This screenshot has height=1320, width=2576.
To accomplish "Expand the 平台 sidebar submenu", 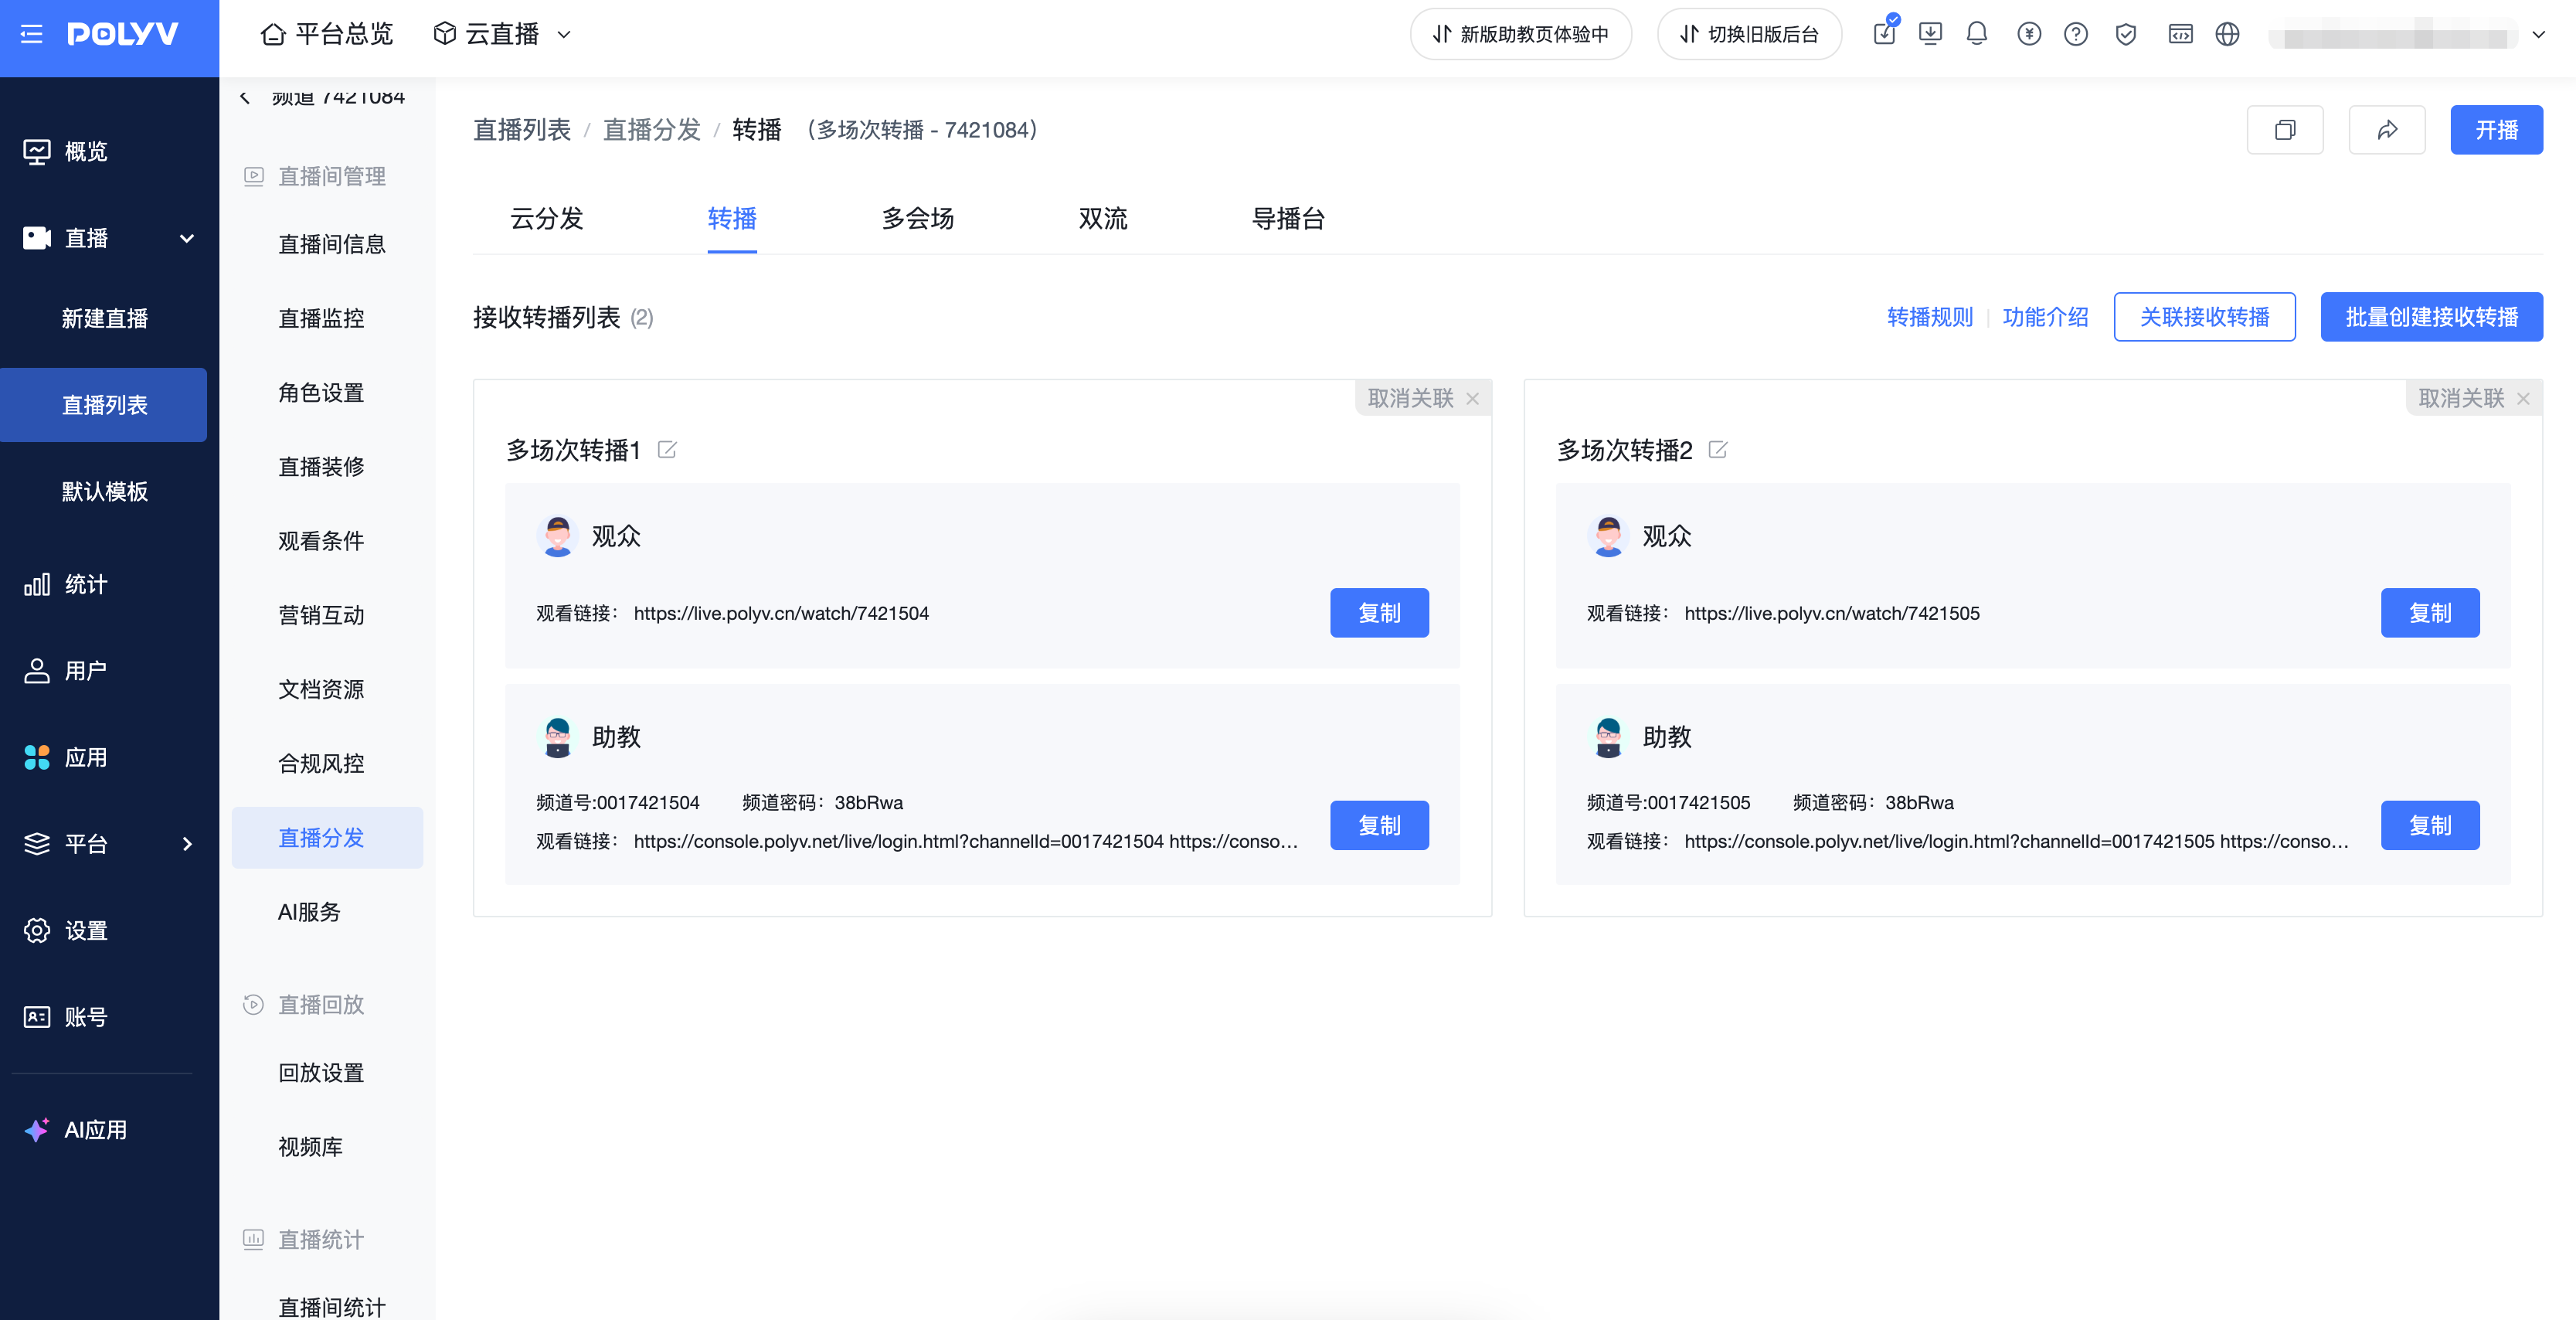I will click(187, 844).
